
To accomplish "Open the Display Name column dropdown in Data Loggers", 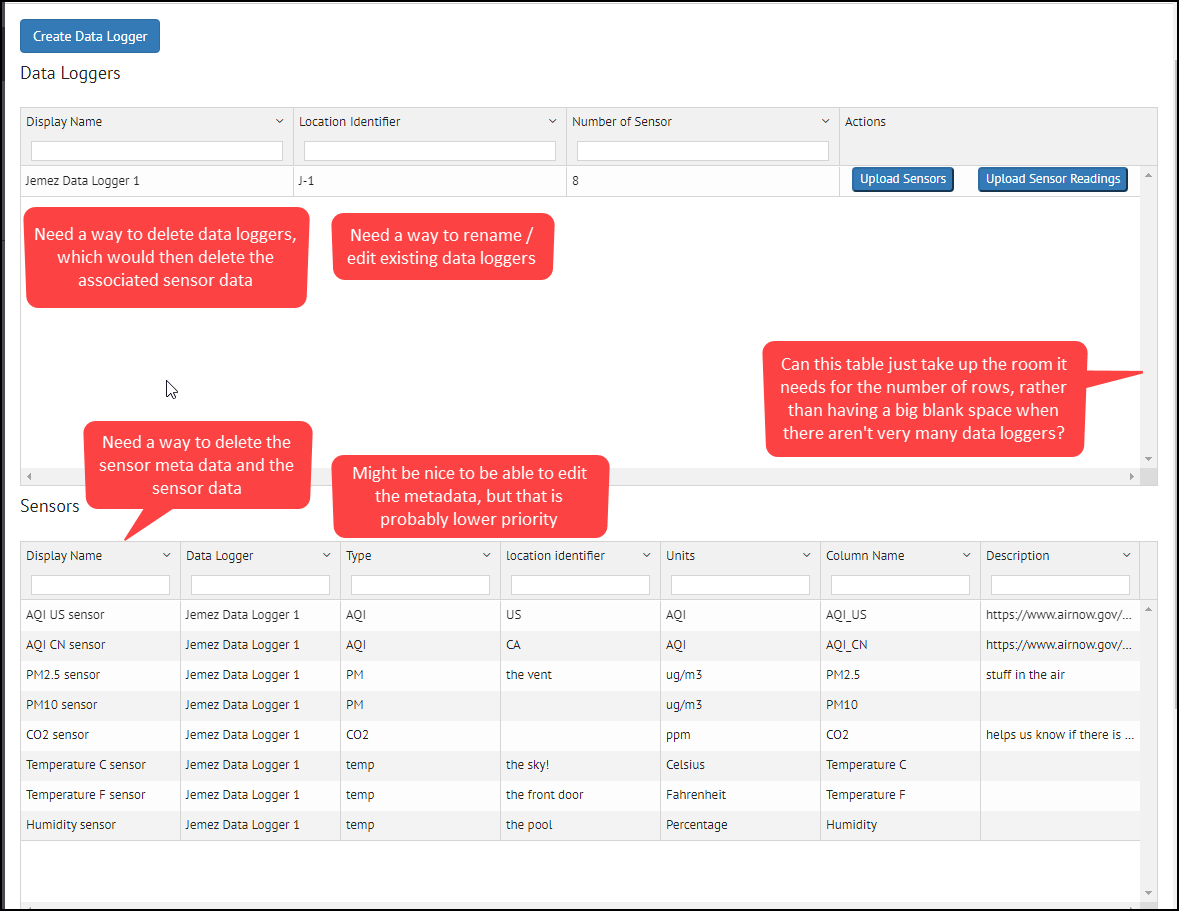I will (x=279, y=120).
